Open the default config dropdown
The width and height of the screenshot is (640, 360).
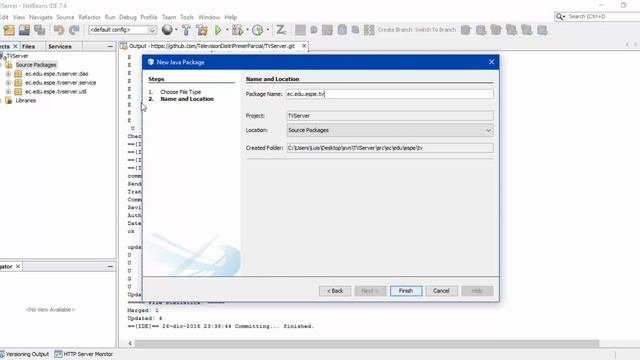[122, 30]
